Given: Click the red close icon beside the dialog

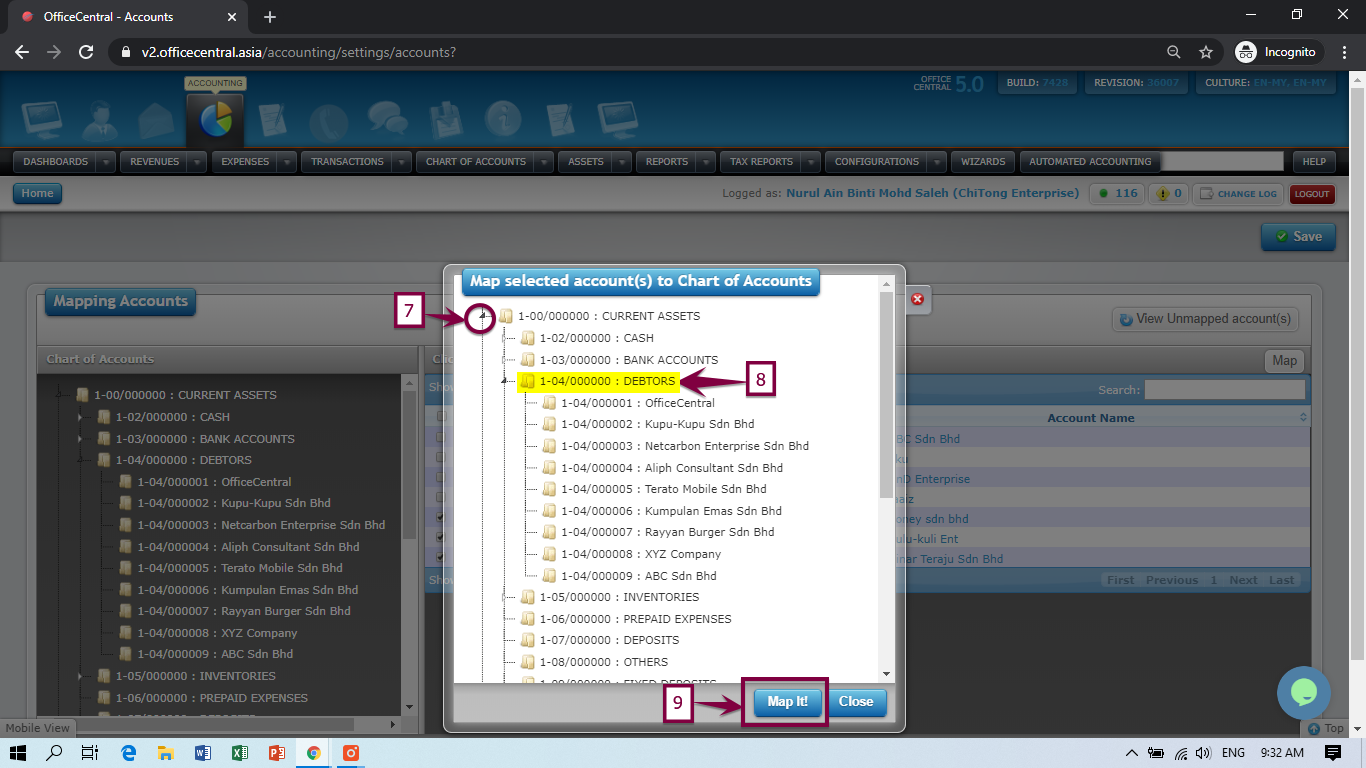Looking at the screenshot, I should (x=917, y=298).
